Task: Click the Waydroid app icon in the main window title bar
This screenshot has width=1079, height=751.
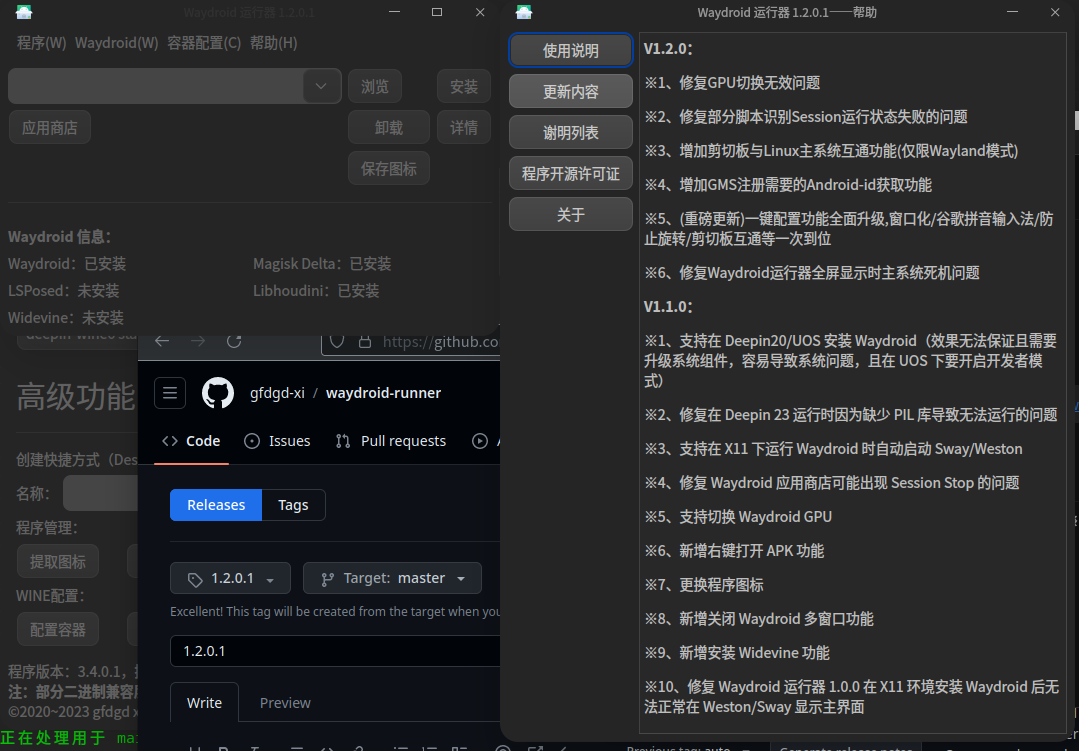Action: click(x=24, y=12)
